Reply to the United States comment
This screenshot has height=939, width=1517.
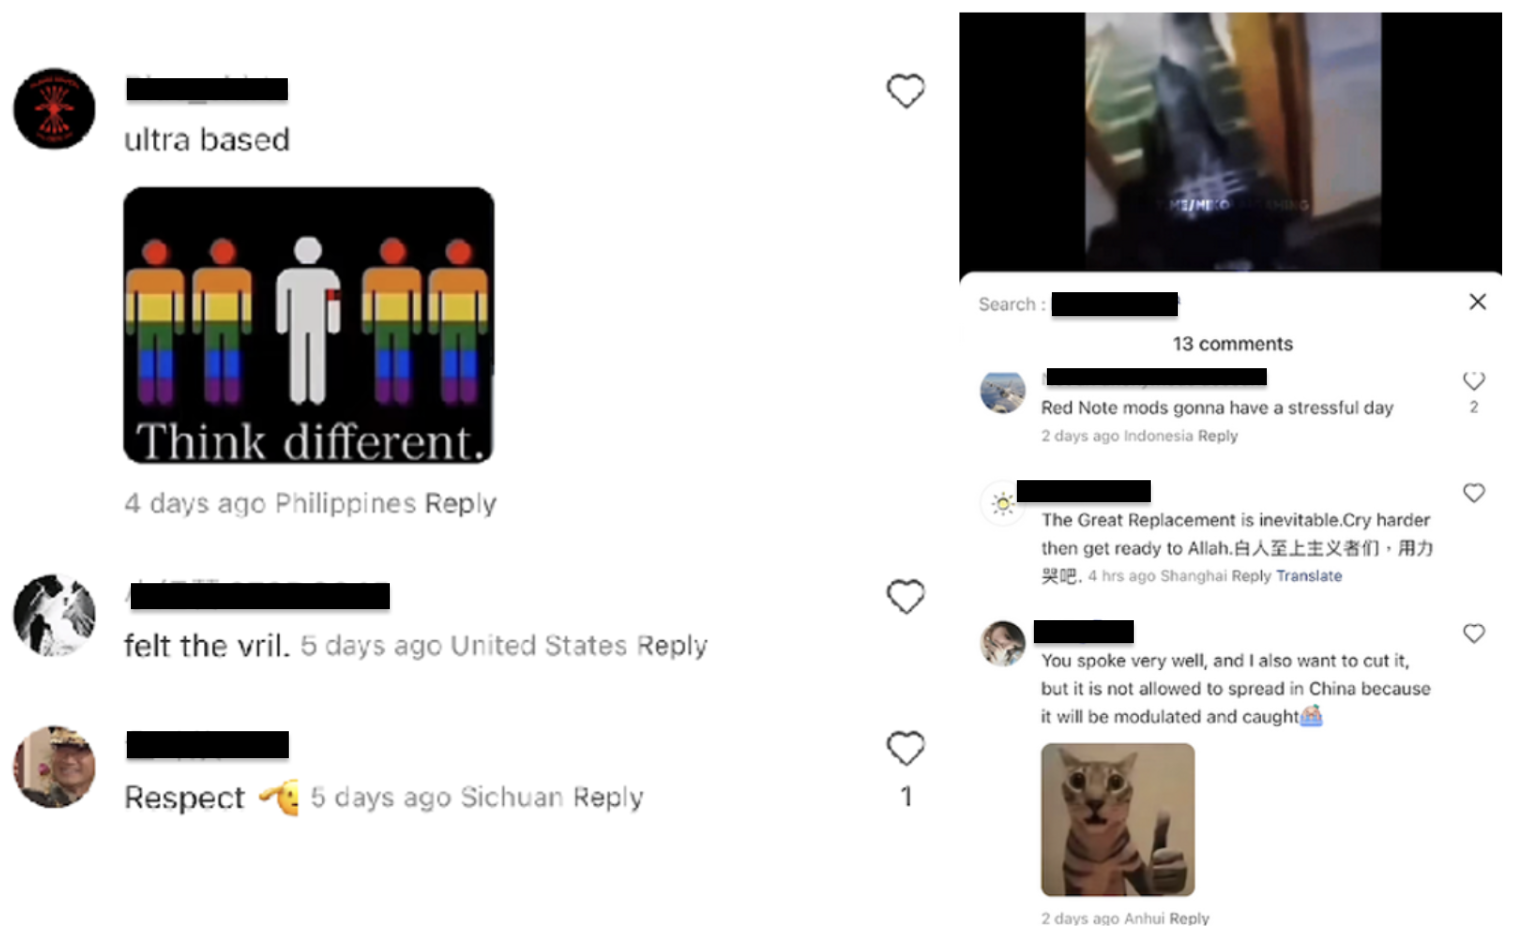pyautogui.click(x=672, y=646)
